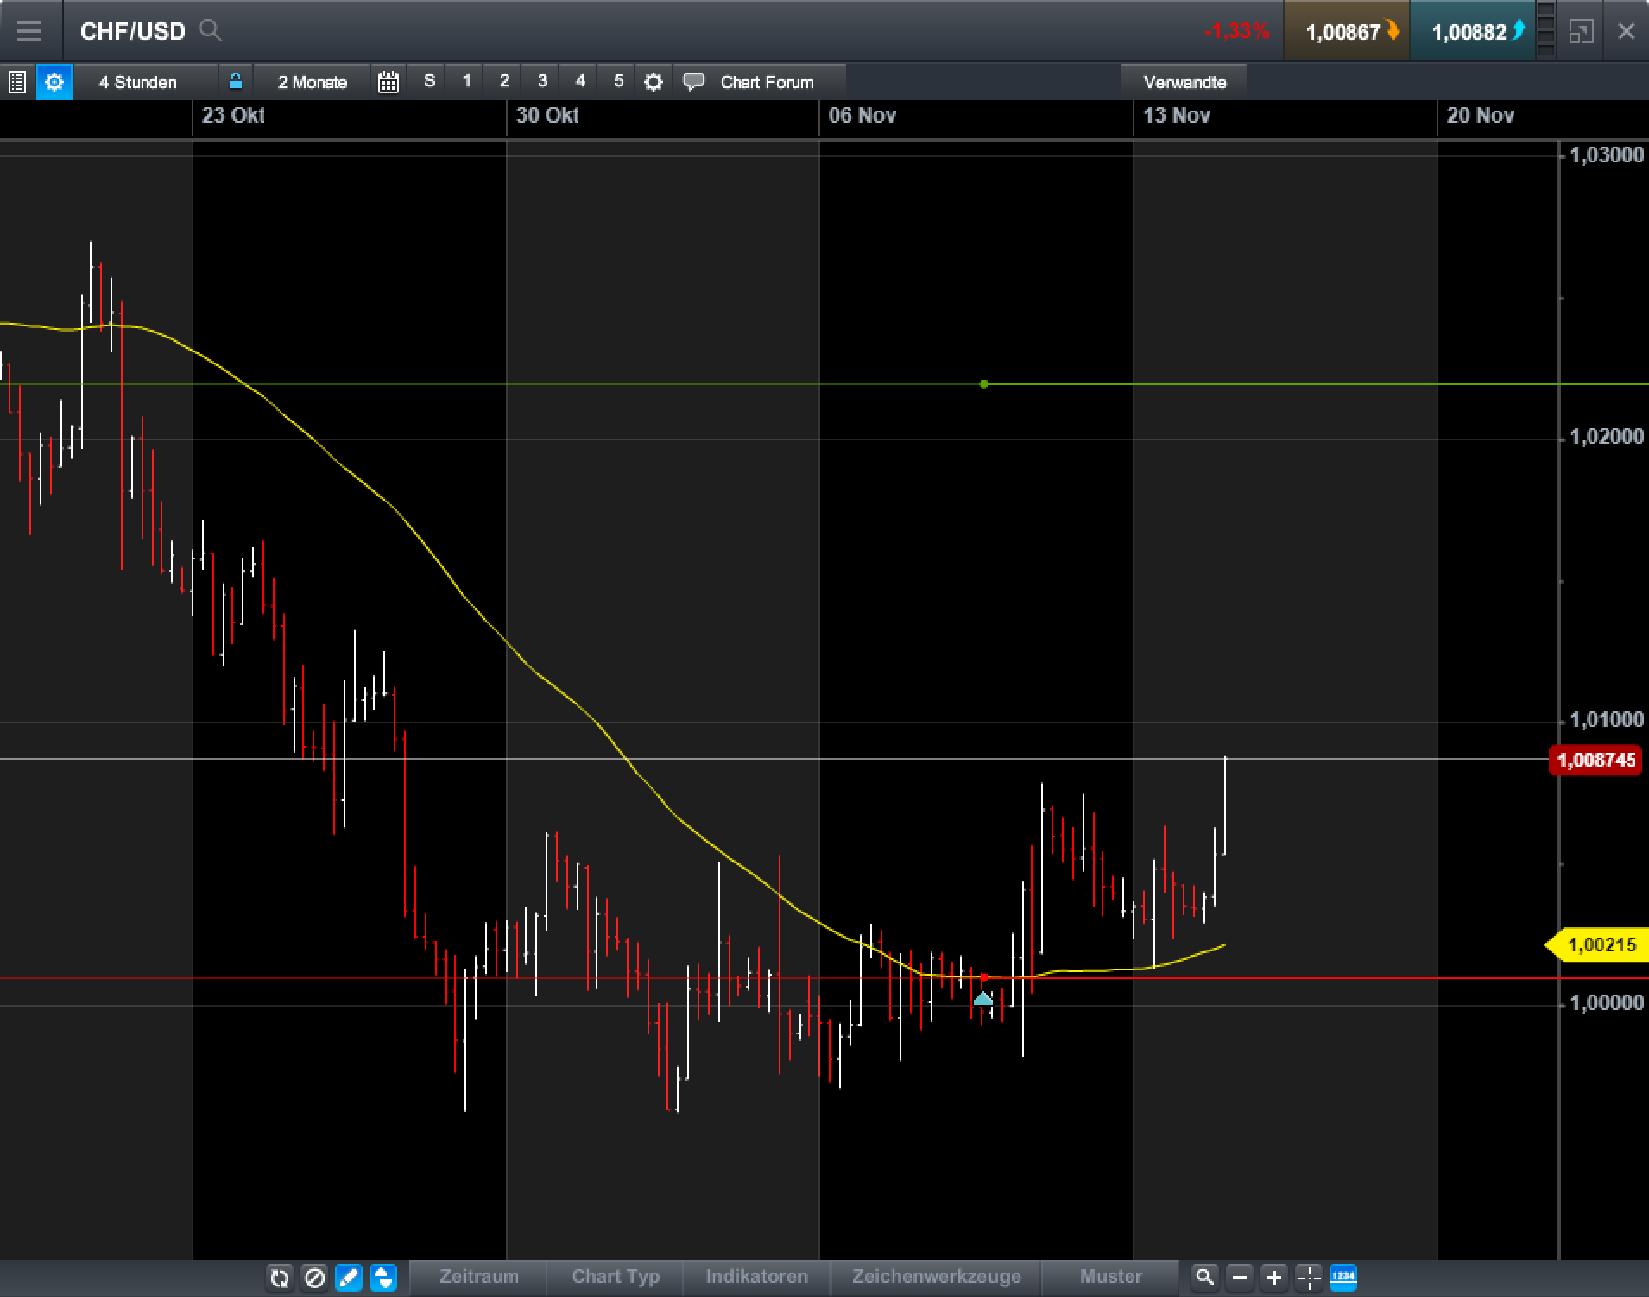This screenshot has width=1649, height=1297.
Task: Open the hamburger menu top left
Action: pos(29,30)
